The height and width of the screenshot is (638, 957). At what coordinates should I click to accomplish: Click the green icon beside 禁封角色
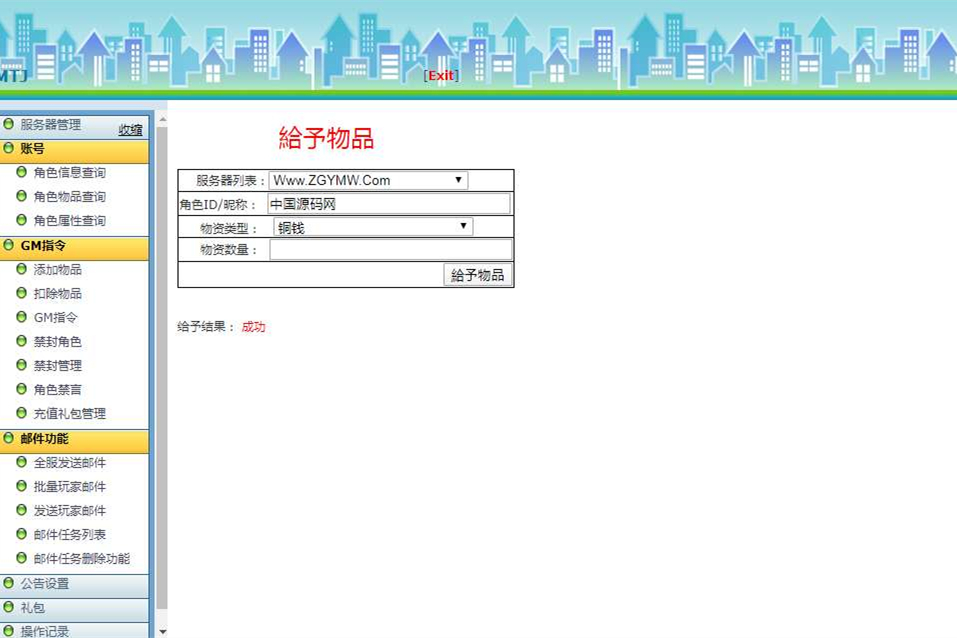click(x=22, y=341)
